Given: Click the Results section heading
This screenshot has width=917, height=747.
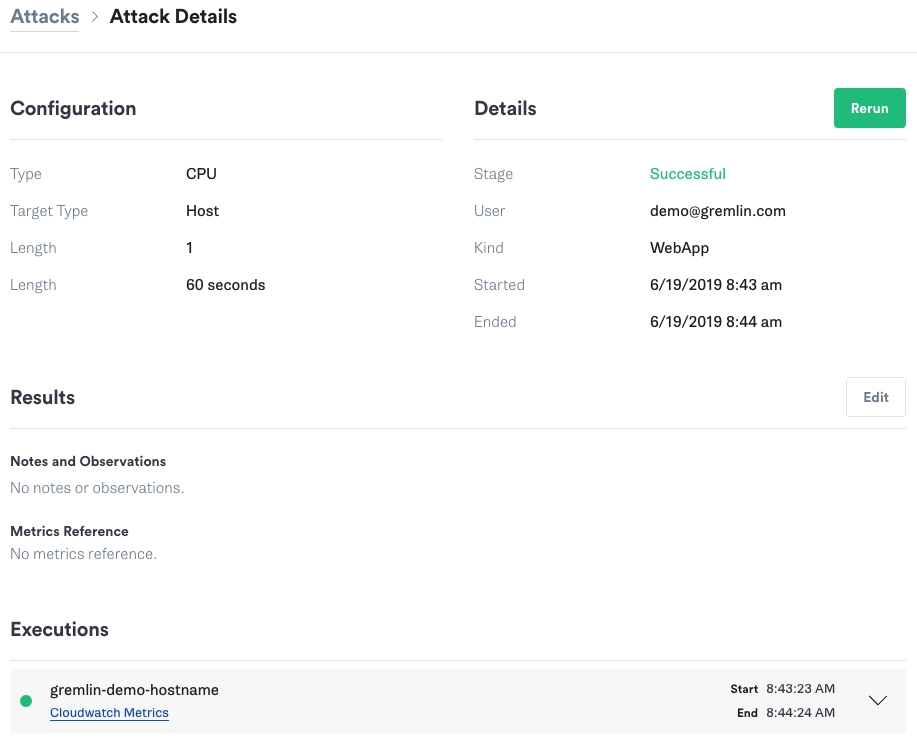Looking at the screenshot, I should point(43,397).
